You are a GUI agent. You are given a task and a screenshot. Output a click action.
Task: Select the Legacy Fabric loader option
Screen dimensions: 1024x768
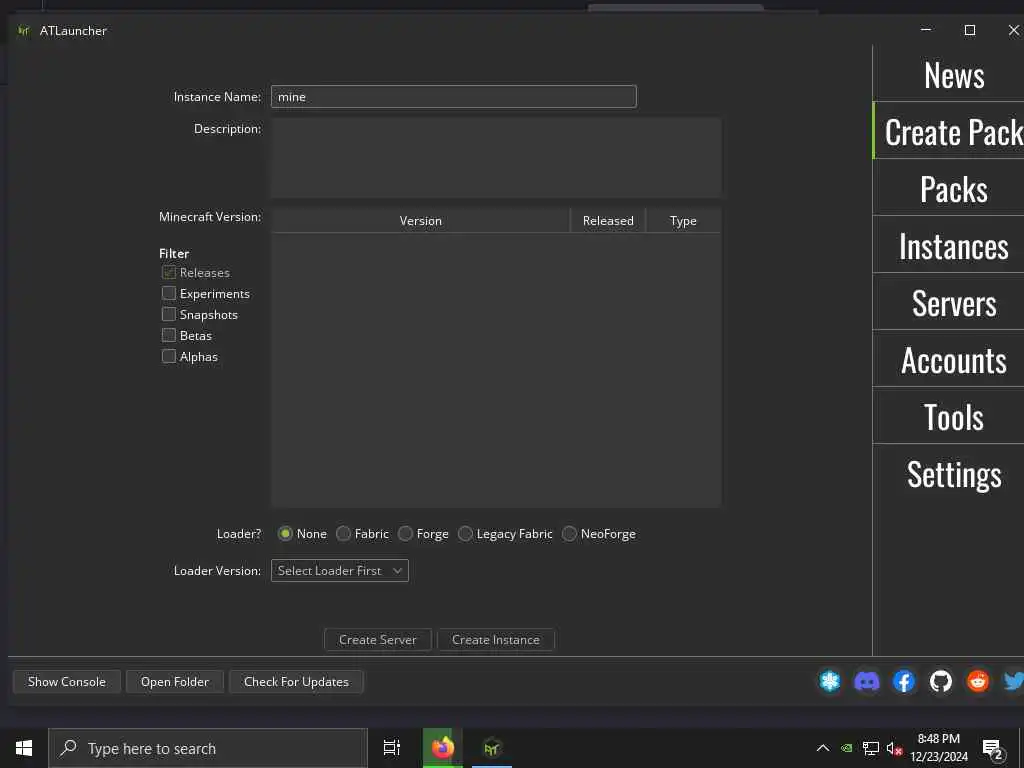click(x=465, y=534)
